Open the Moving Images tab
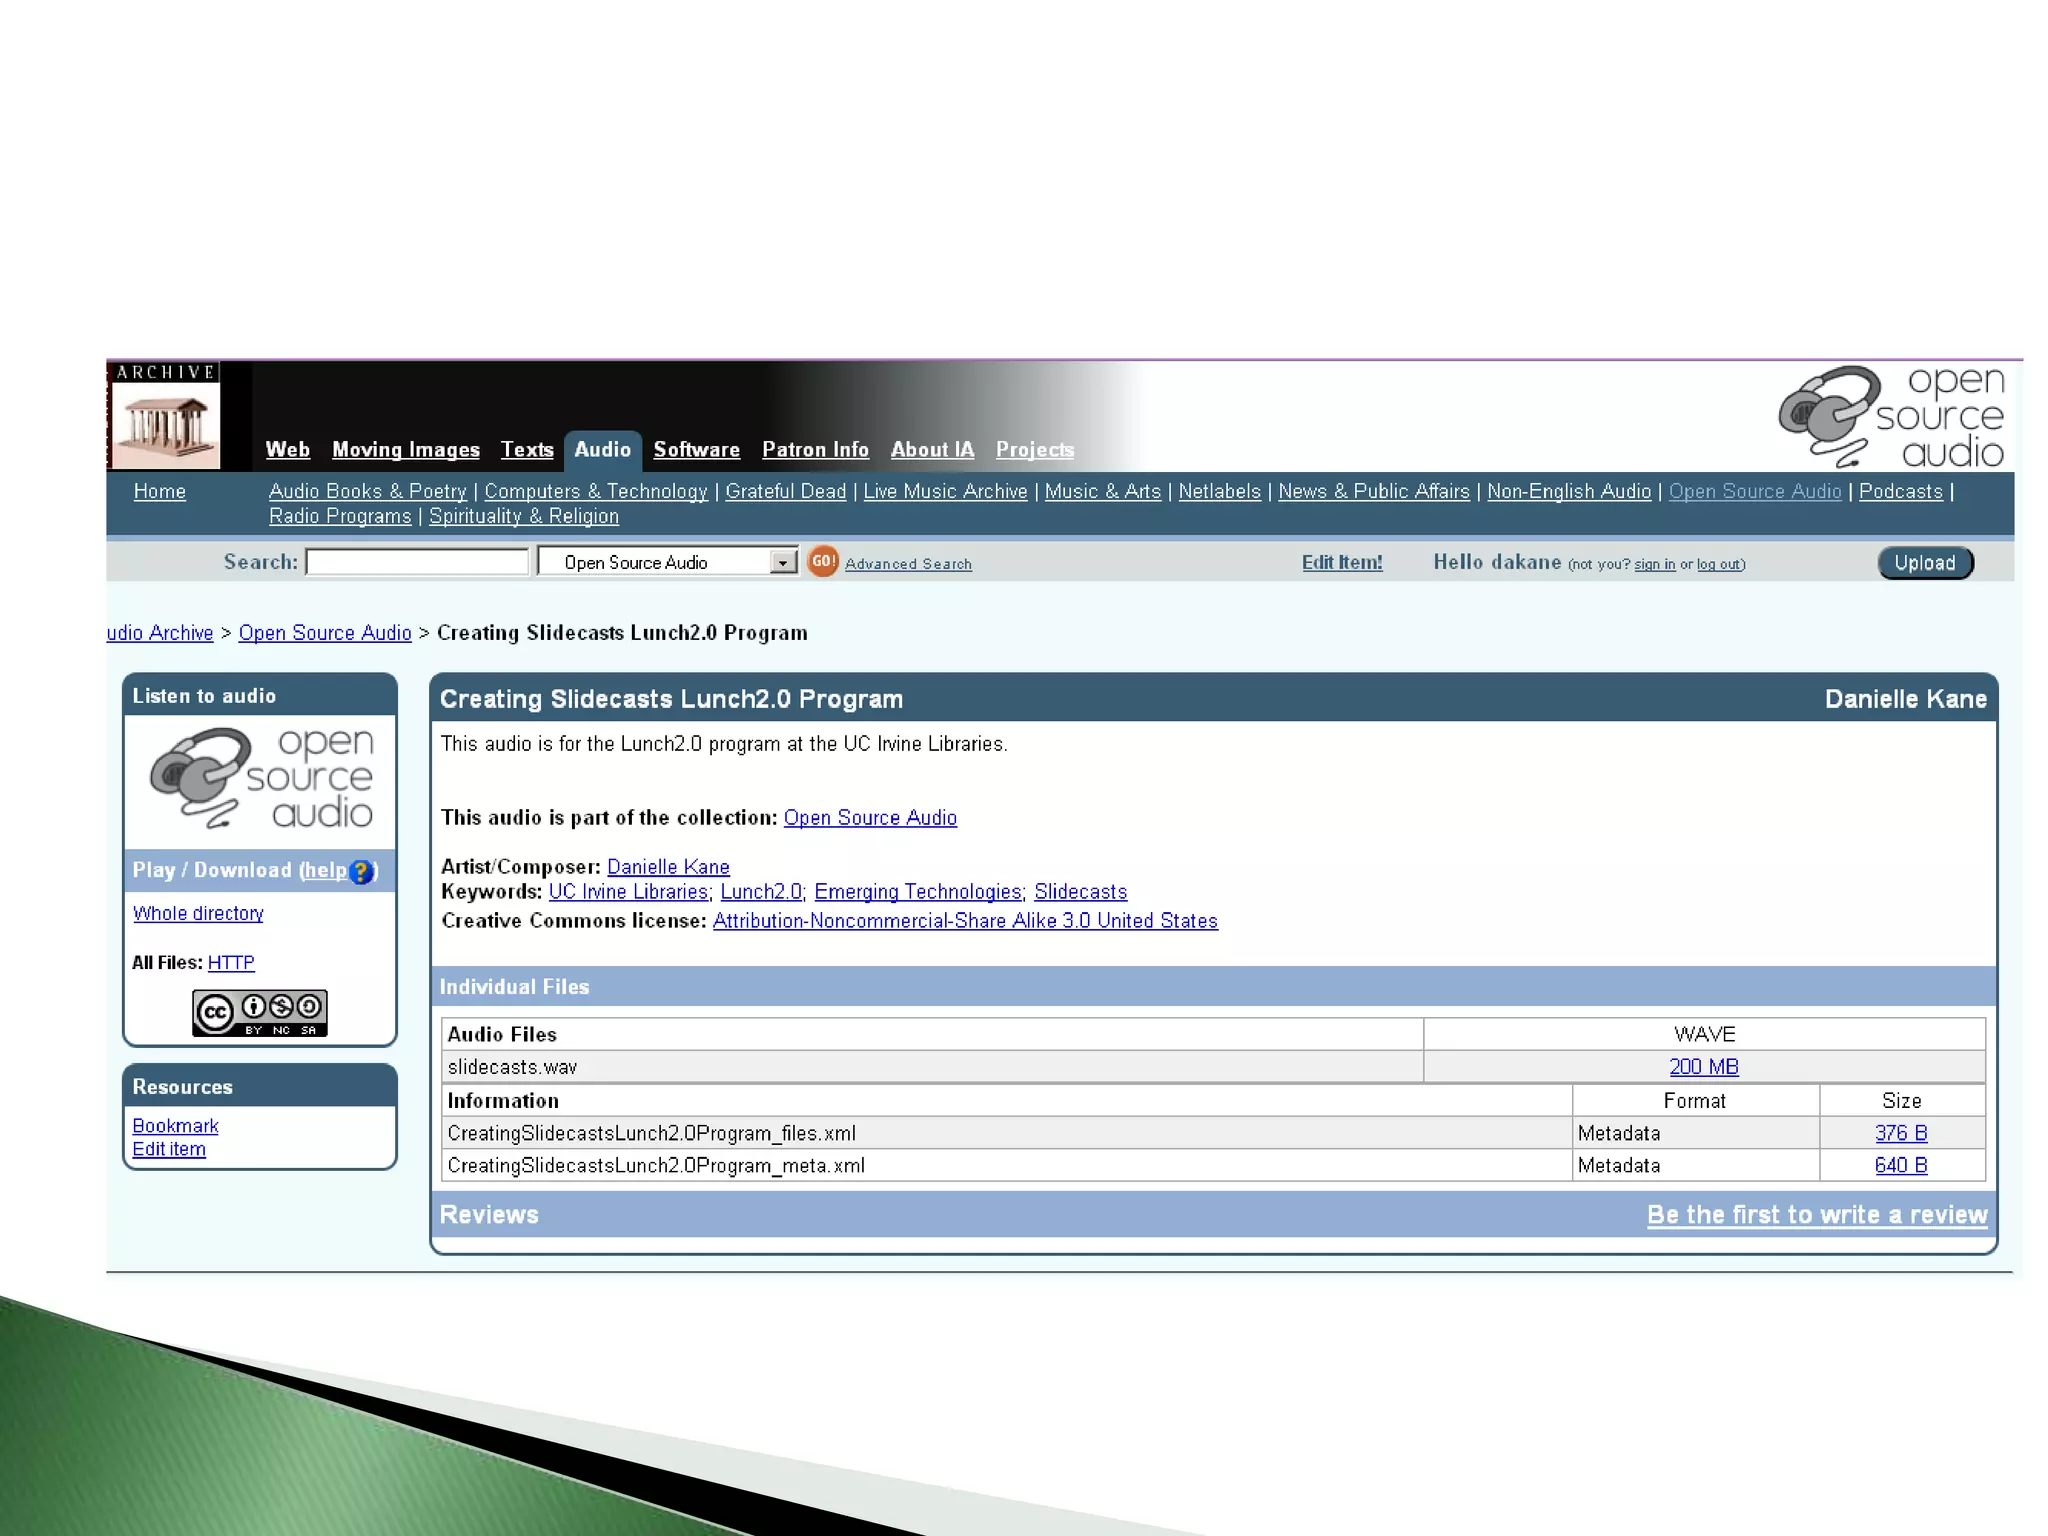The image size is (2048, 1536). click(x=405, y=450)
